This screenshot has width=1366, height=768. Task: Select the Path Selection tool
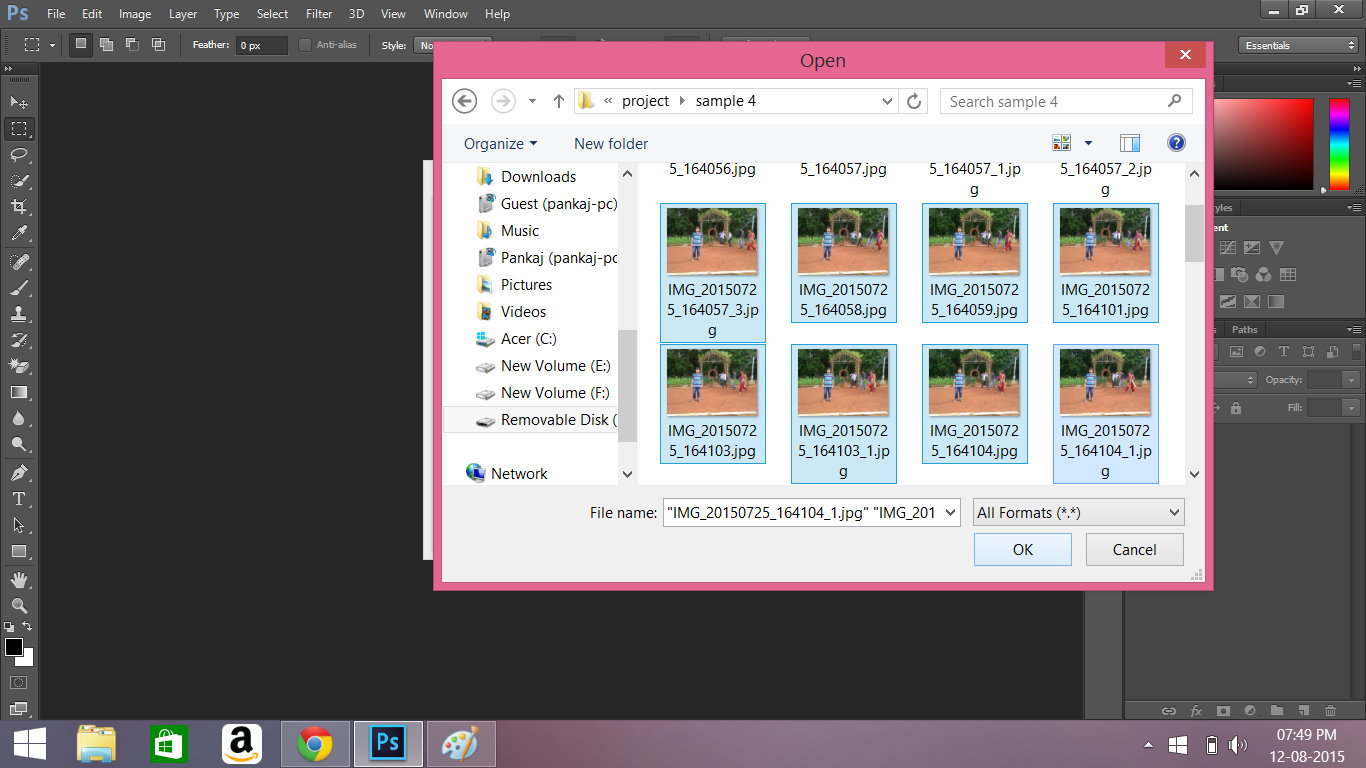pos(18,525)
